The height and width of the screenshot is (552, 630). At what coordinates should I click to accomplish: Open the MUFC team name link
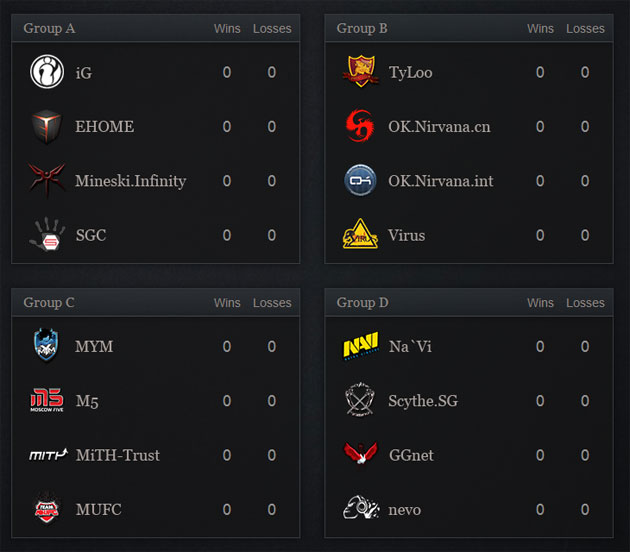click(x=98, y=510)
